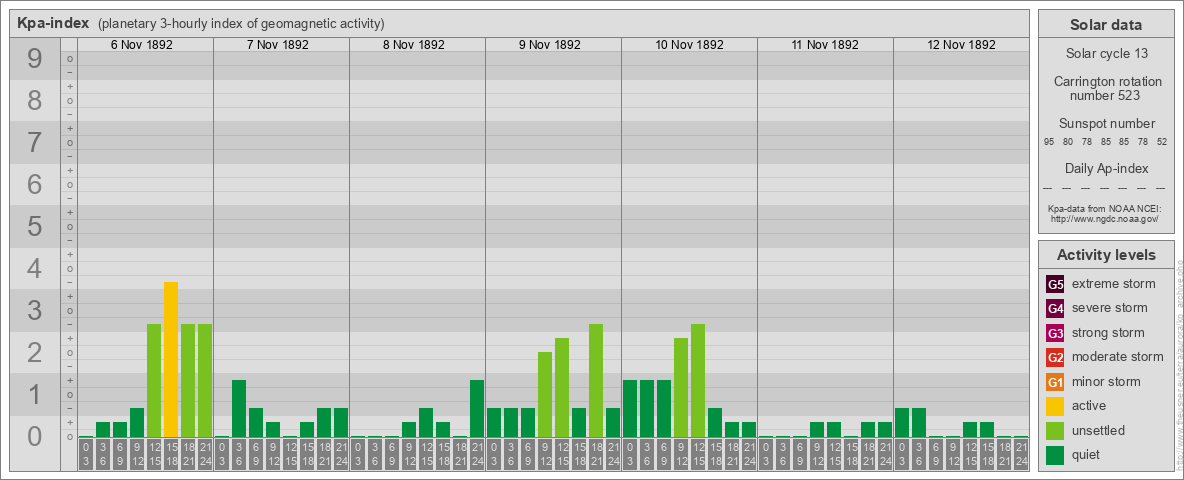Select the 10 Nov 1892 date header

[x=689, y=45]
